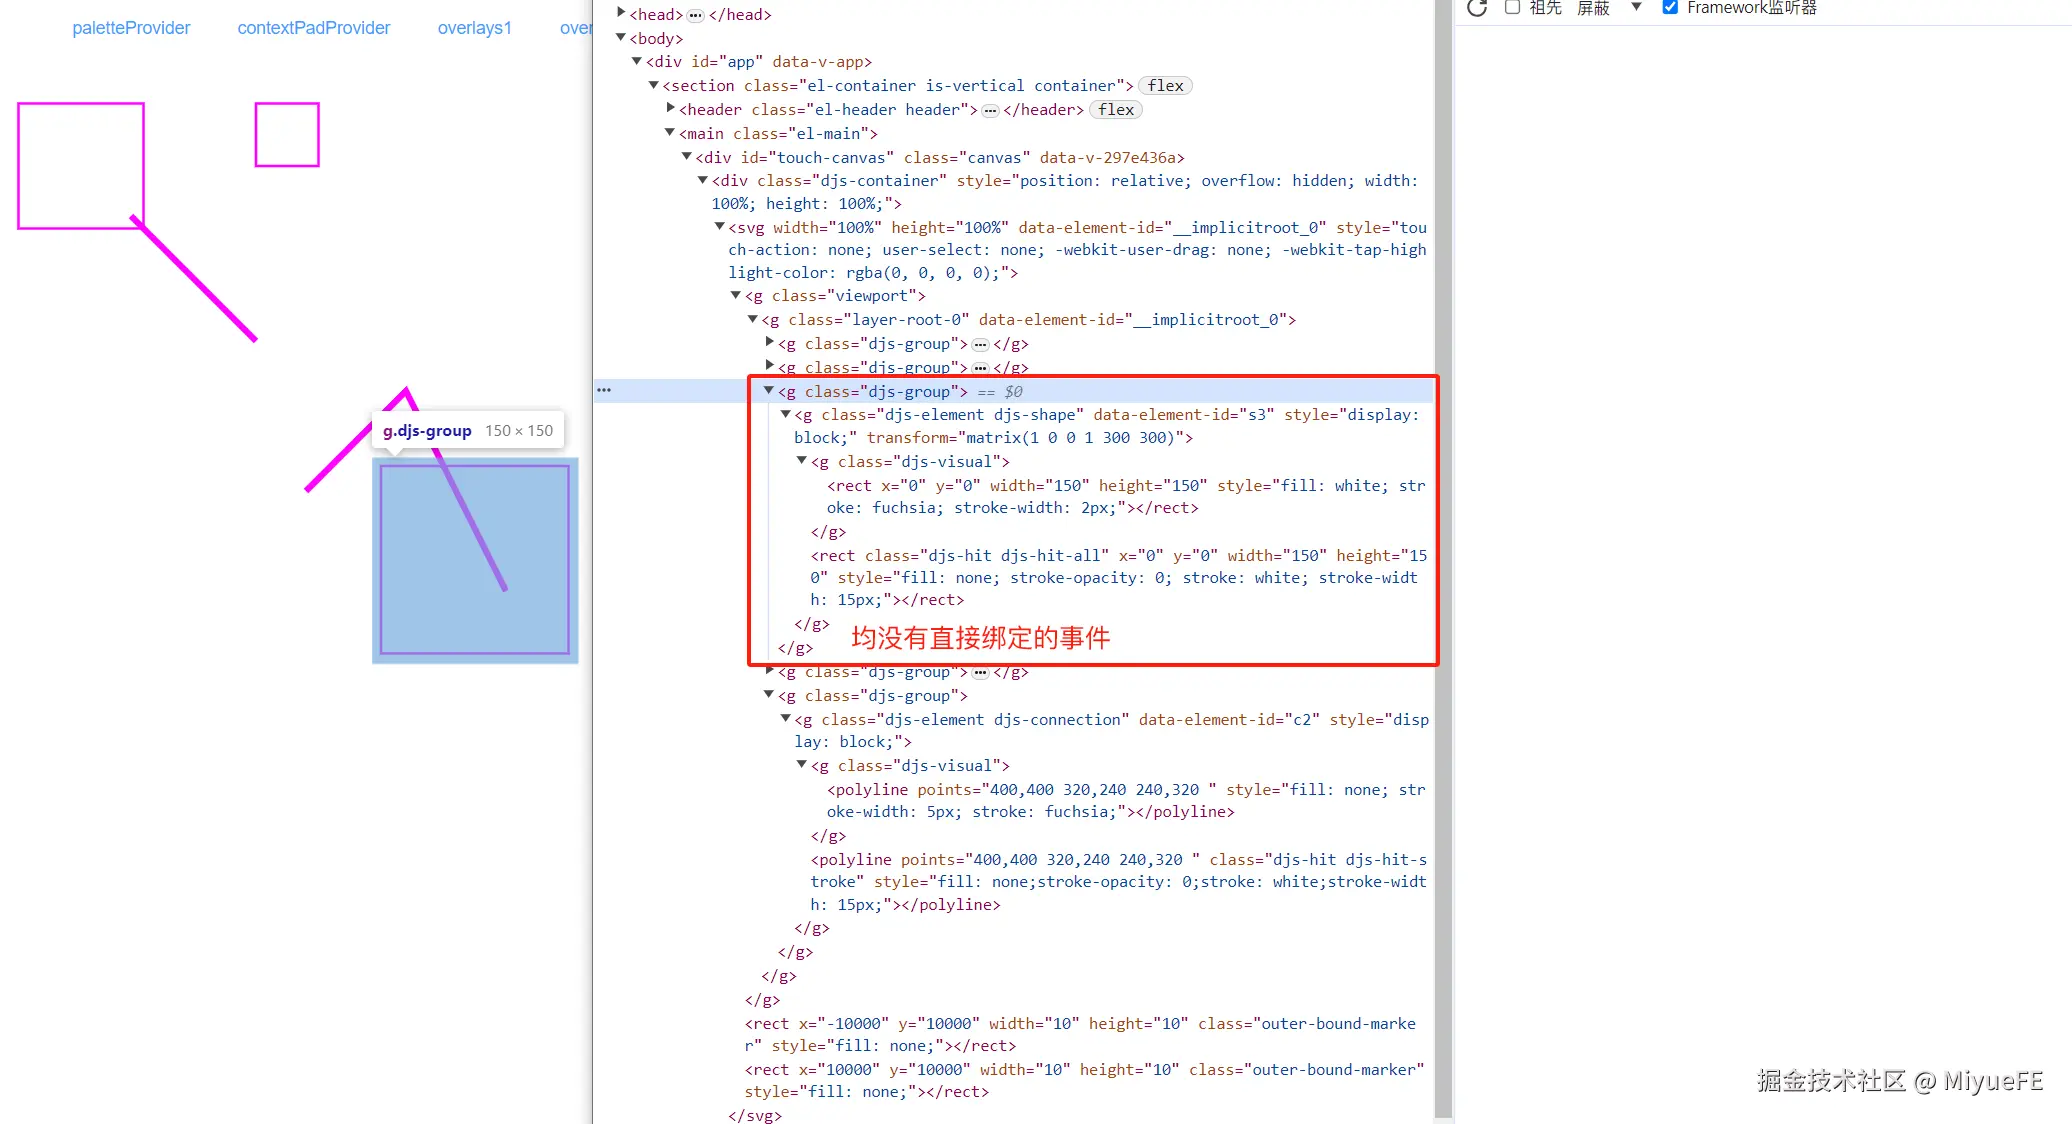The height and width of the screenshot is (1124, 2072).
Task: Expand the head element
Action: [x=621, y=13]
